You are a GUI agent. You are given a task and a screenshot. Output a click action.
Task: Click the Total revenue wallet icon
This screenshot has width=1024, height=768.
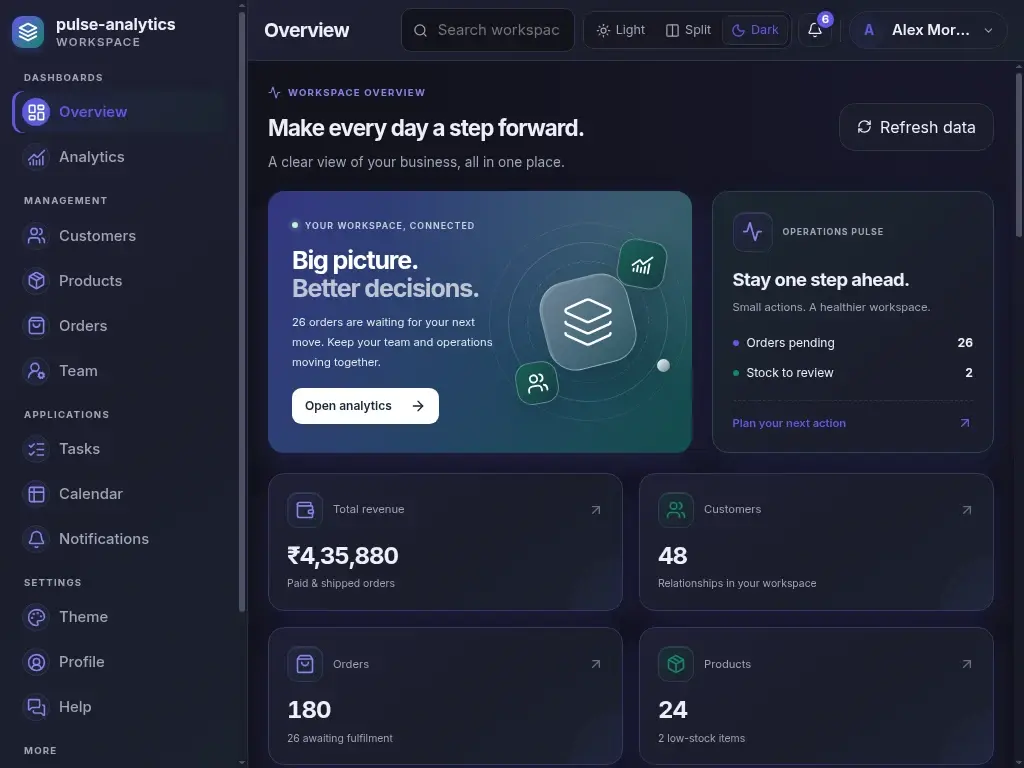point(305,509)
